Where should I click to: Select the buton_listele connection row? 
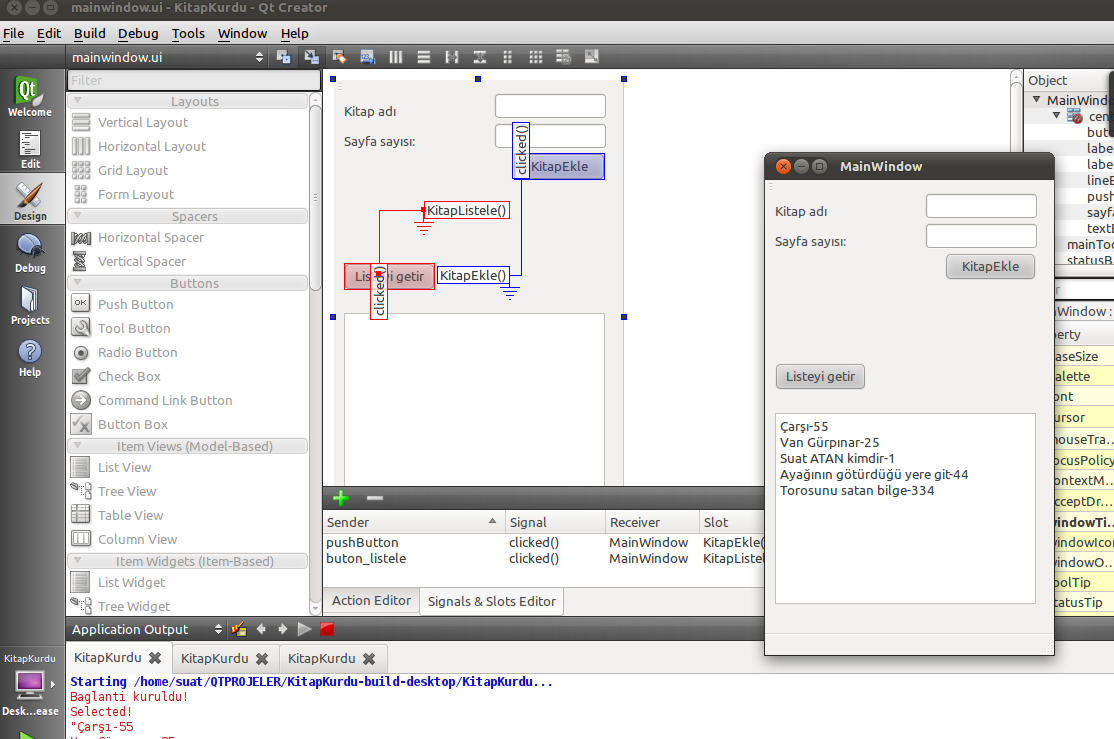(544, 559)
